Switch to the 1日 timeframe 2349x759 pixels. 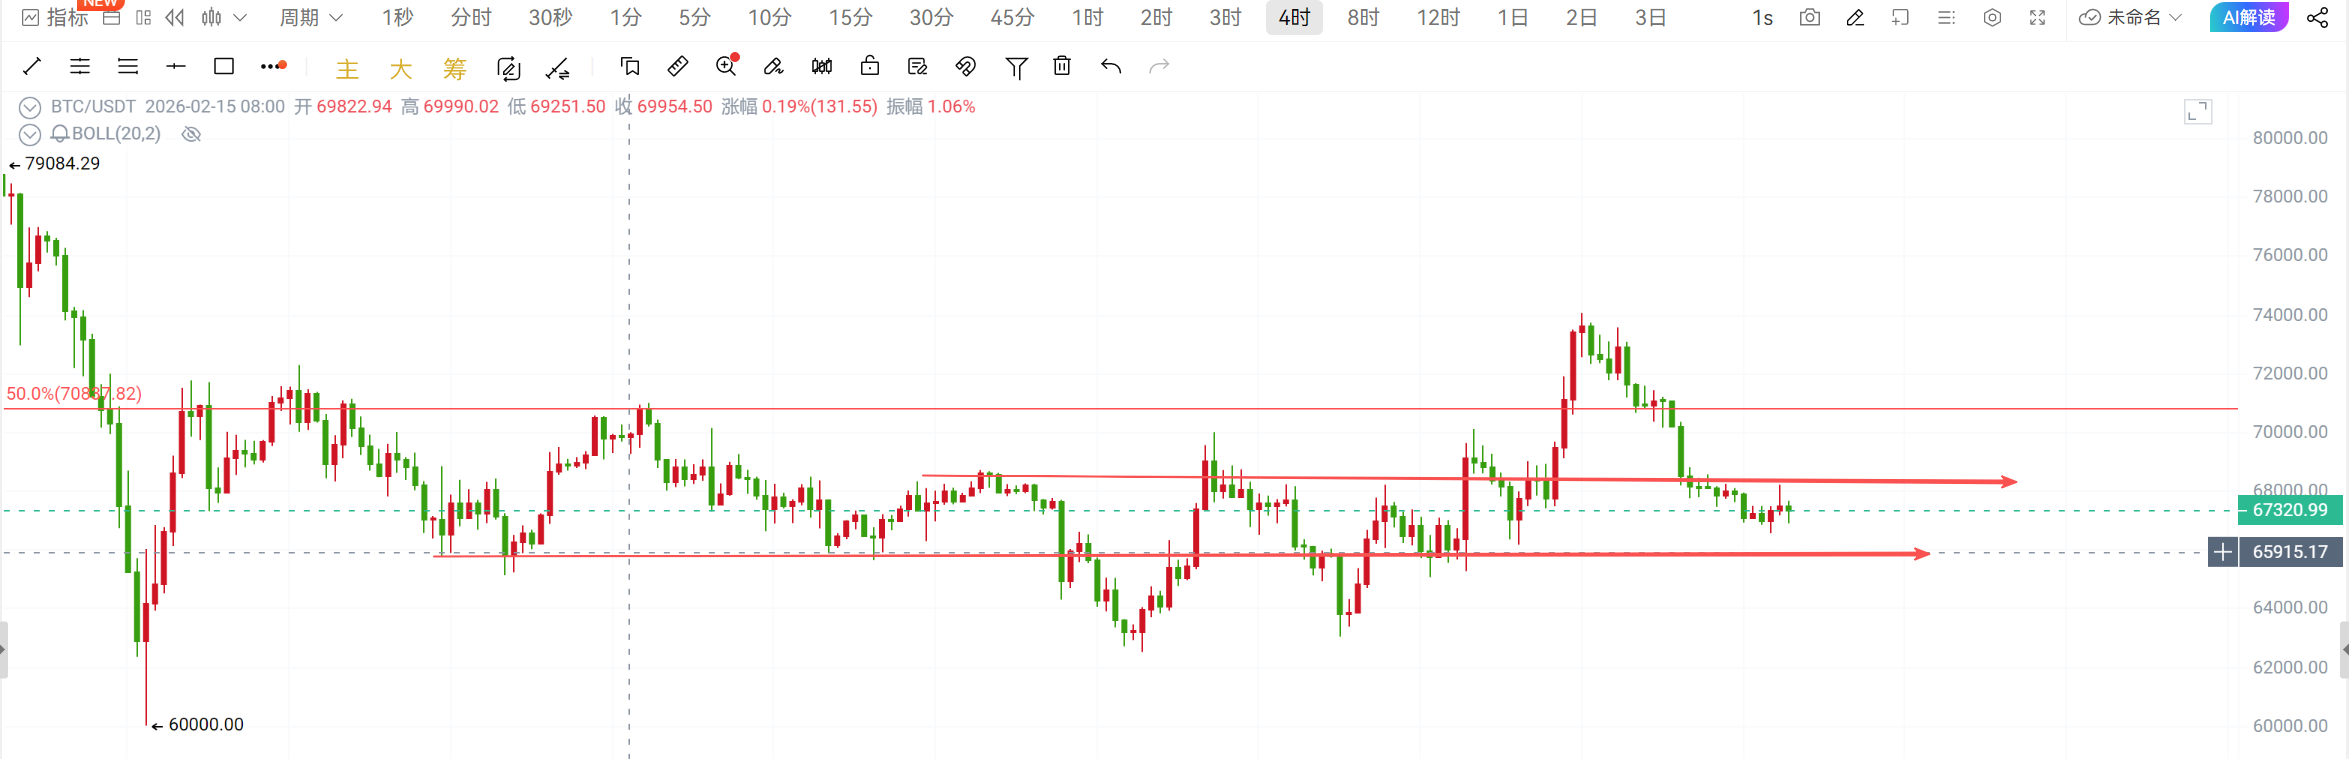coord(1512,17)
